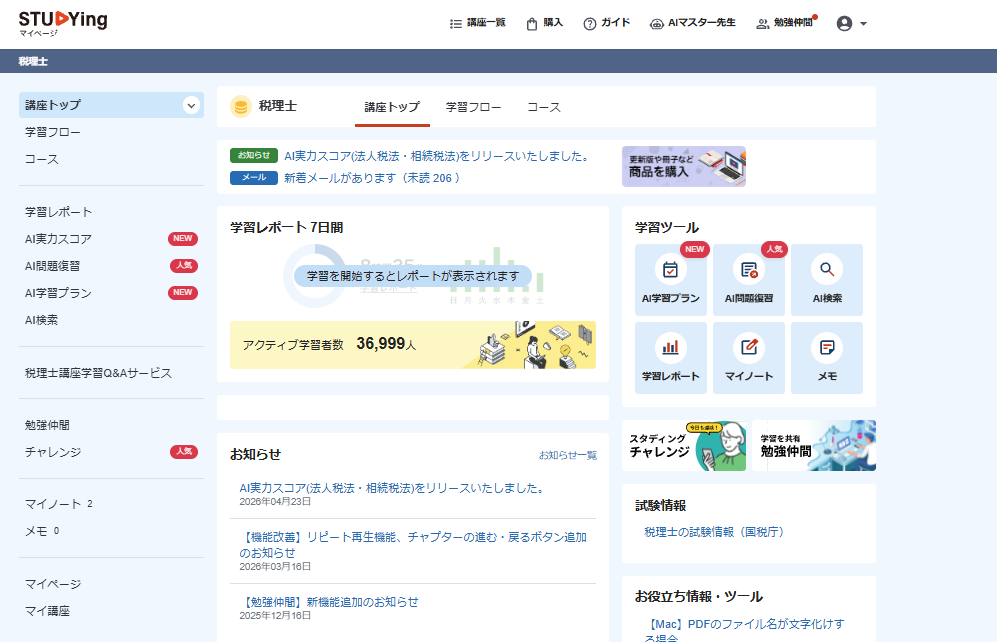Open AI検索 magnifier tool tile
Image resolution: width=997 pixels, height=642 pixels.
pos(827,280)
